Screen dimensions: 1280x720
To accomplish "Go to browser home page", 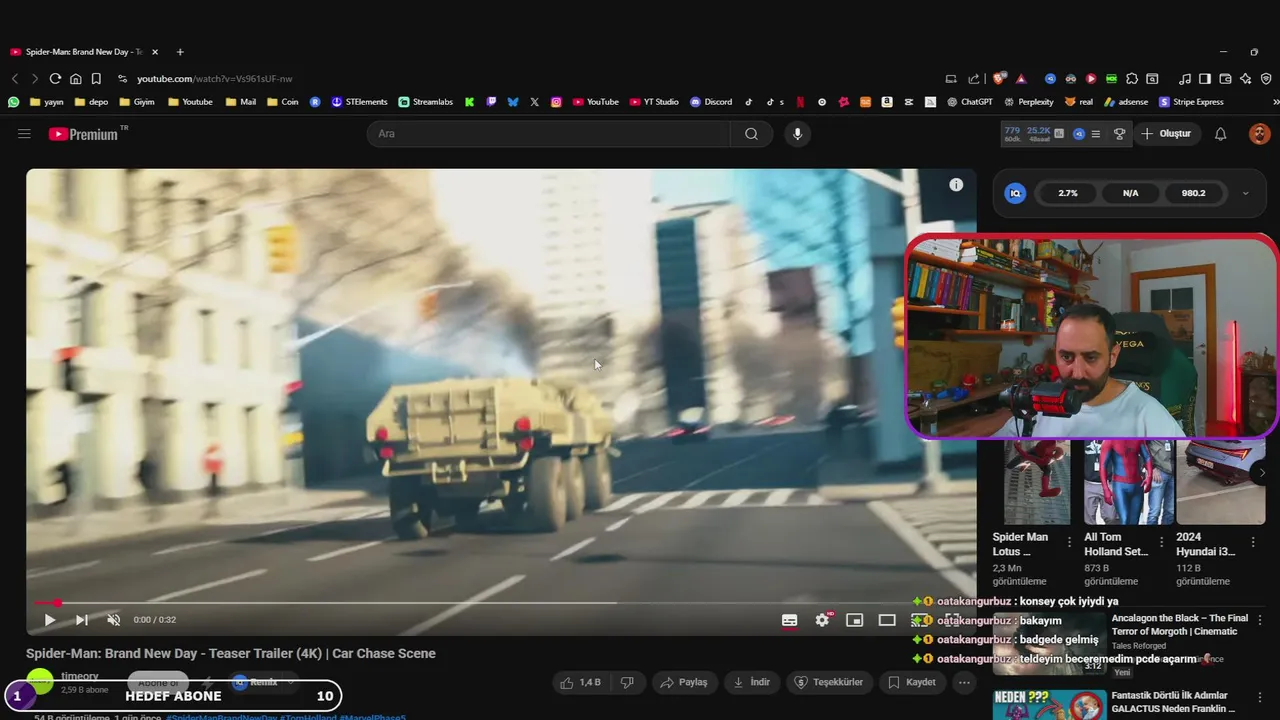I will point(76,79).
